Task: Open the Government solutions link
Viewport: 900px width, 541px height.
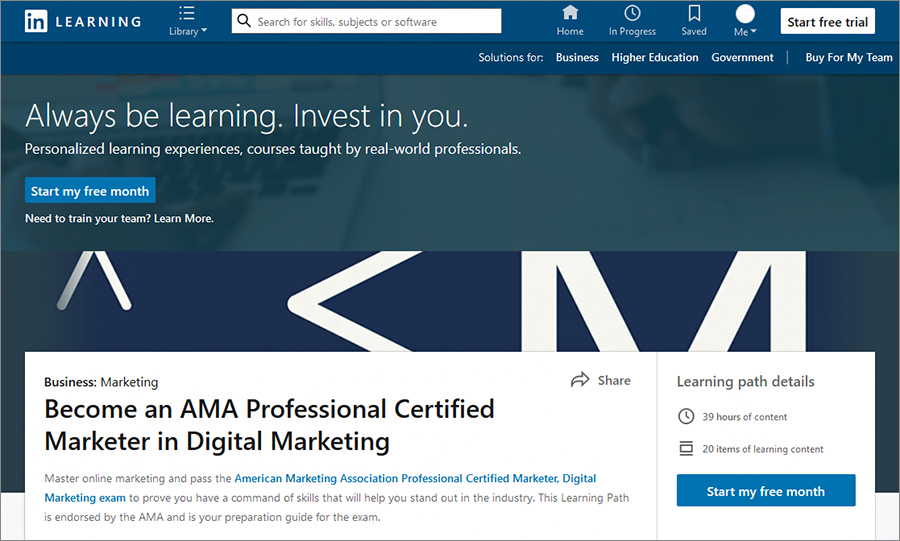Action: [742, 57]
